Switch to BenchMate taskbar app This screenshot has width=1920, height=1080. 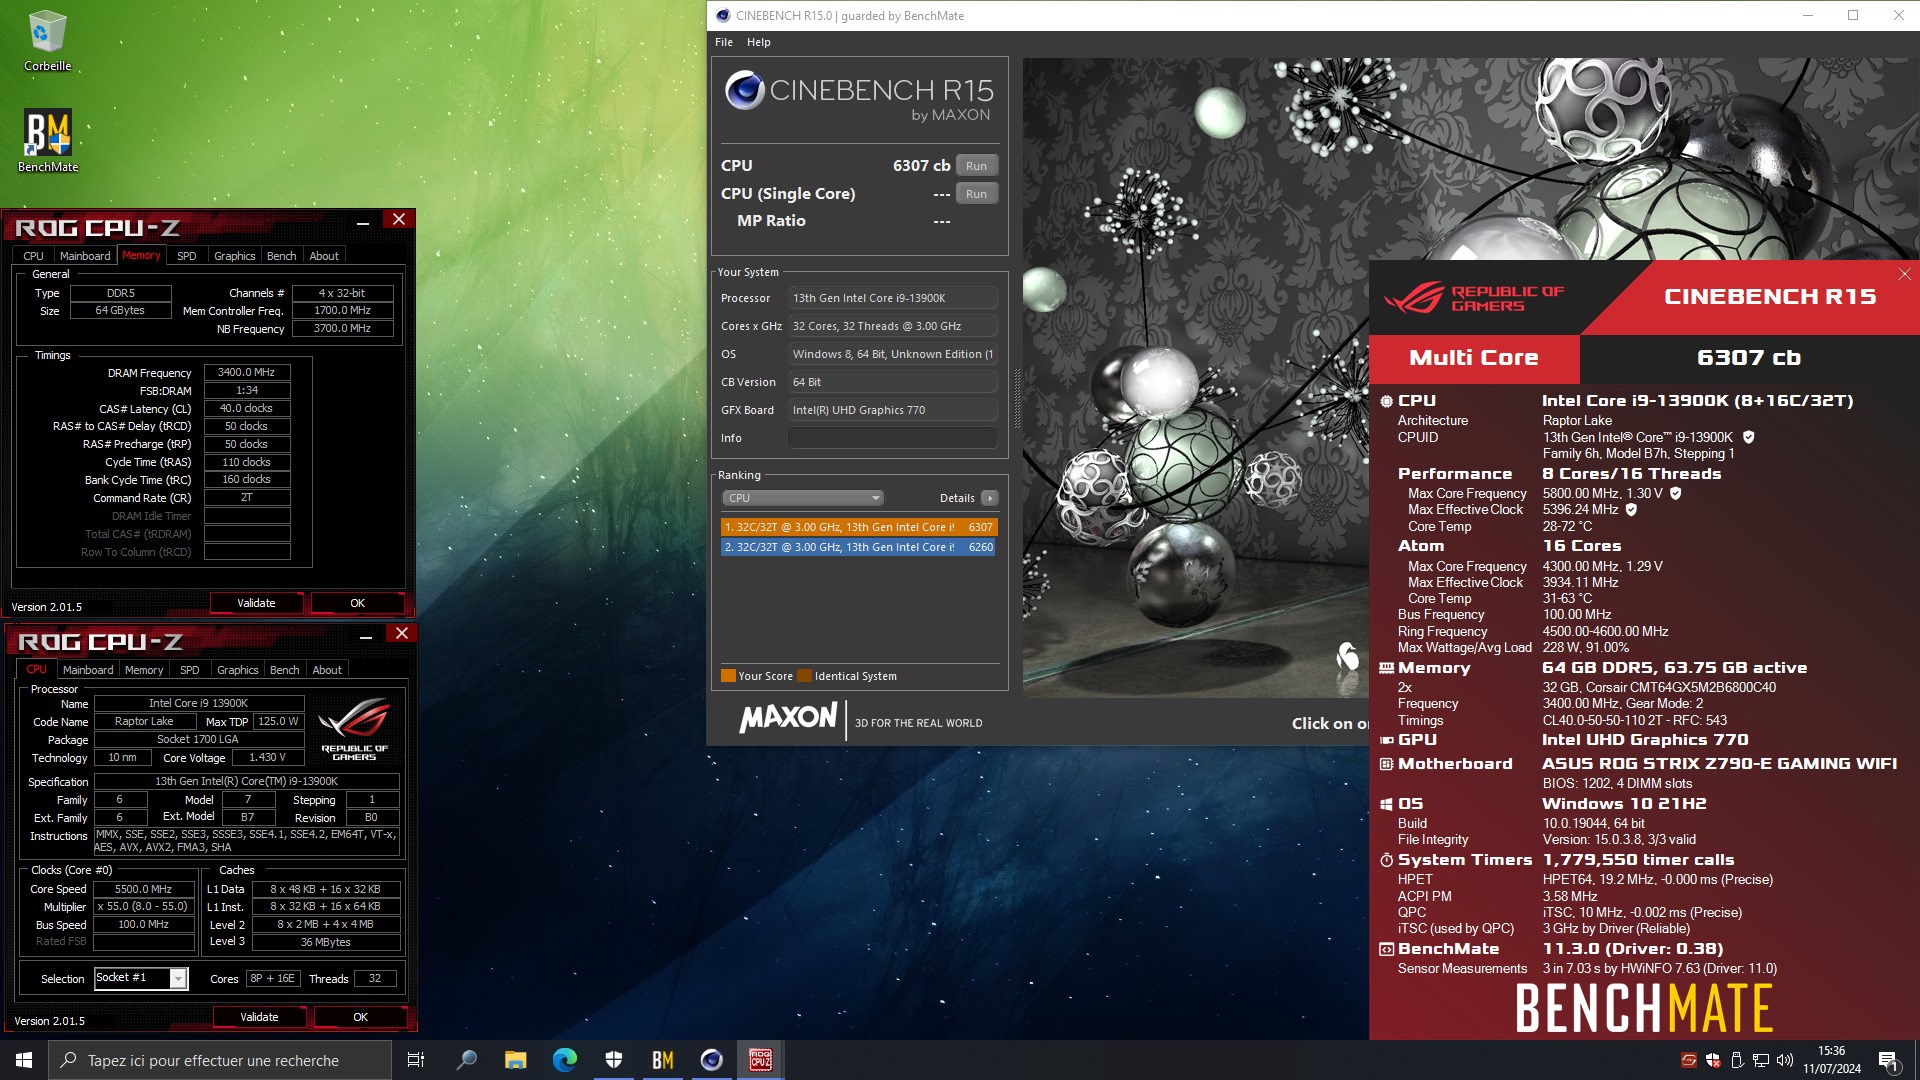[662, 1060]
